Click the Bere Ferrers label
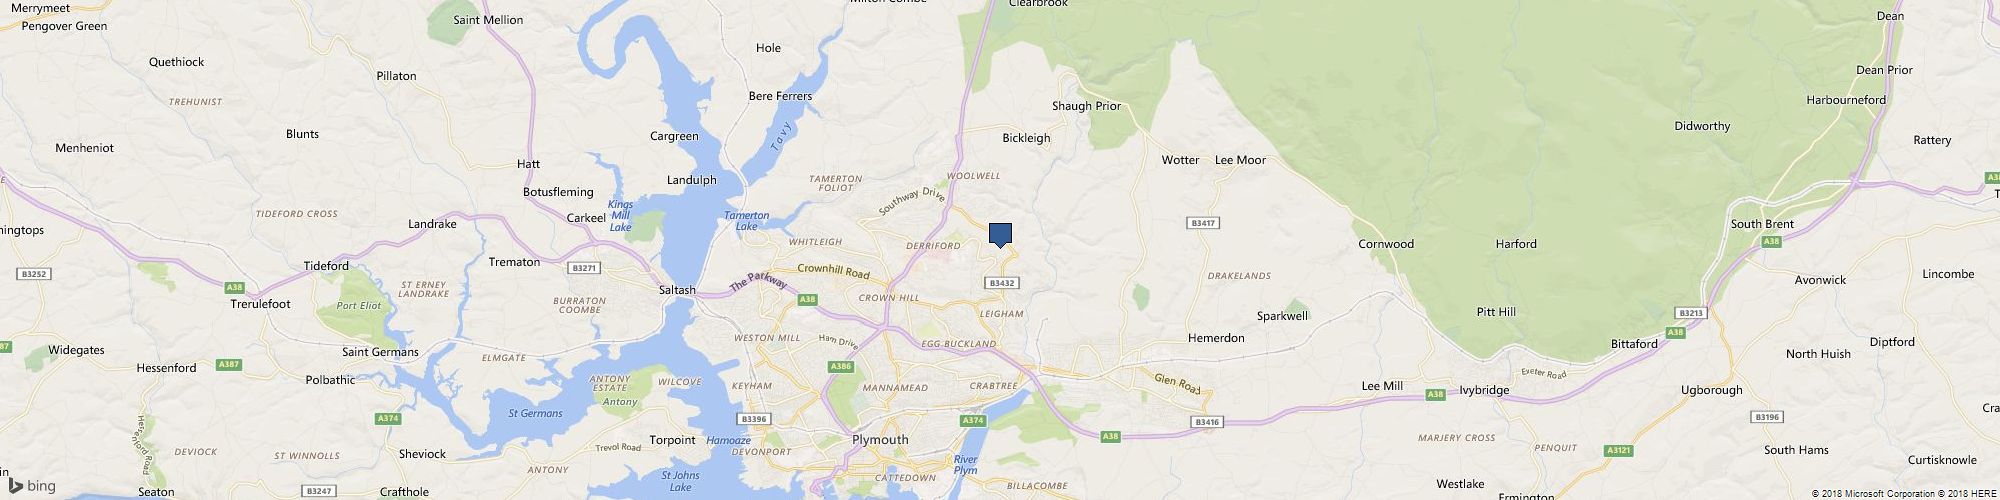This screenshot has width=2000, height=500. (x=780, y=96)
